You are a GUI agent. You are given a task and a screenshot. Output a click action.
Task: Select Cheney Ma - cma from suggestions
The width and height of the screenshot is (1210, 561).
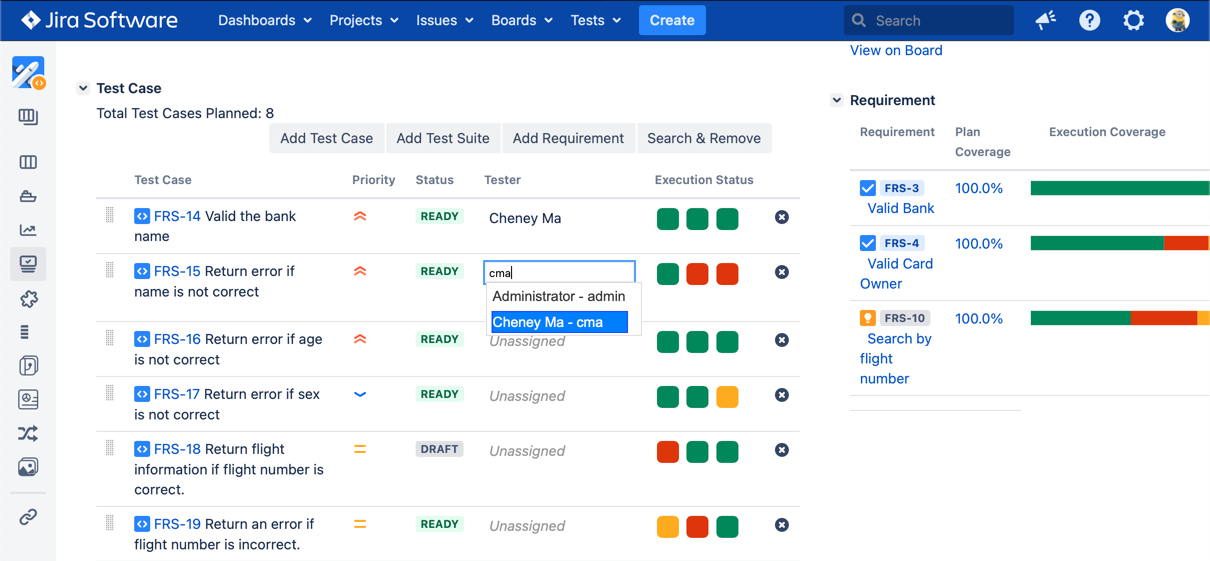pos(559,322)
